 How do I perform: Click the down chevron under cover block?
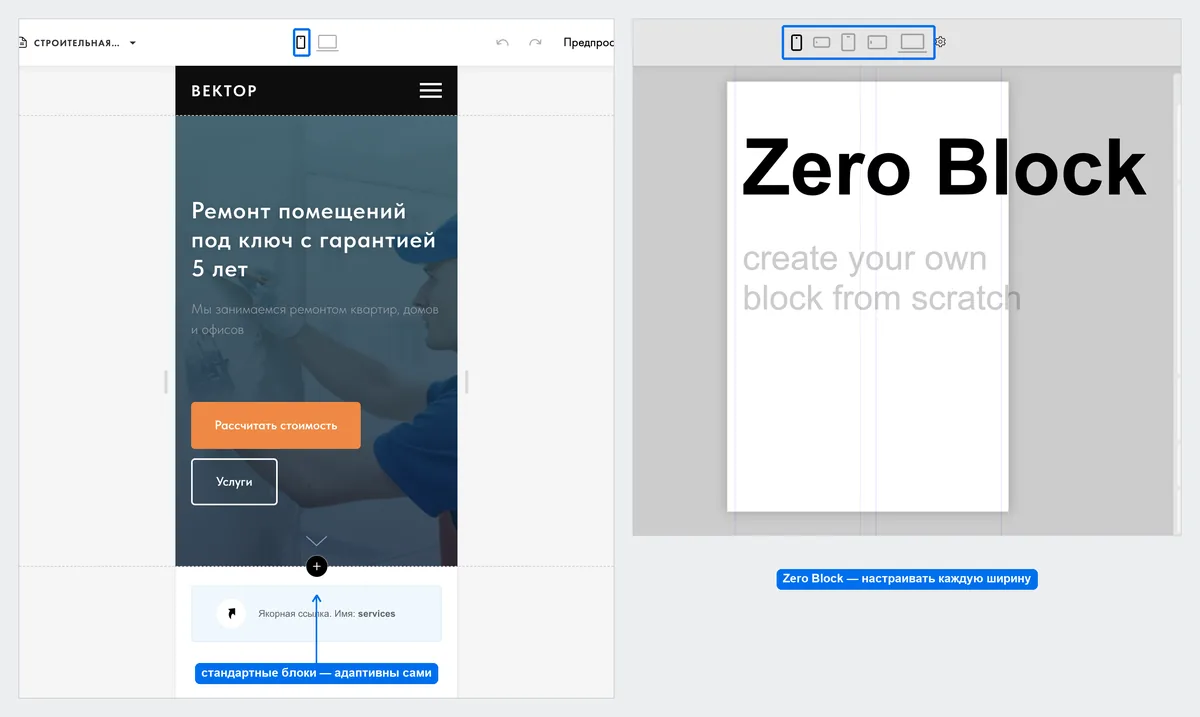(x=316, y=541)
